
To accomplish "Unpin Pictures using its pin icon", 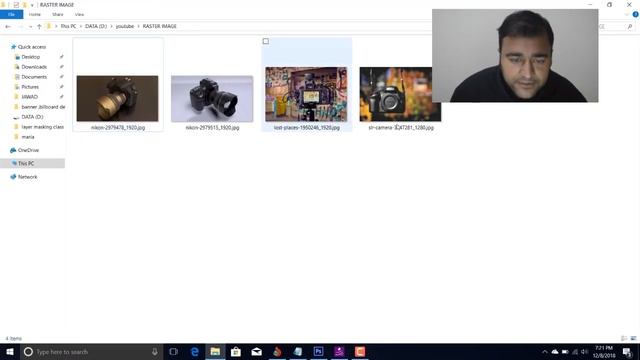I will point(62,87).
